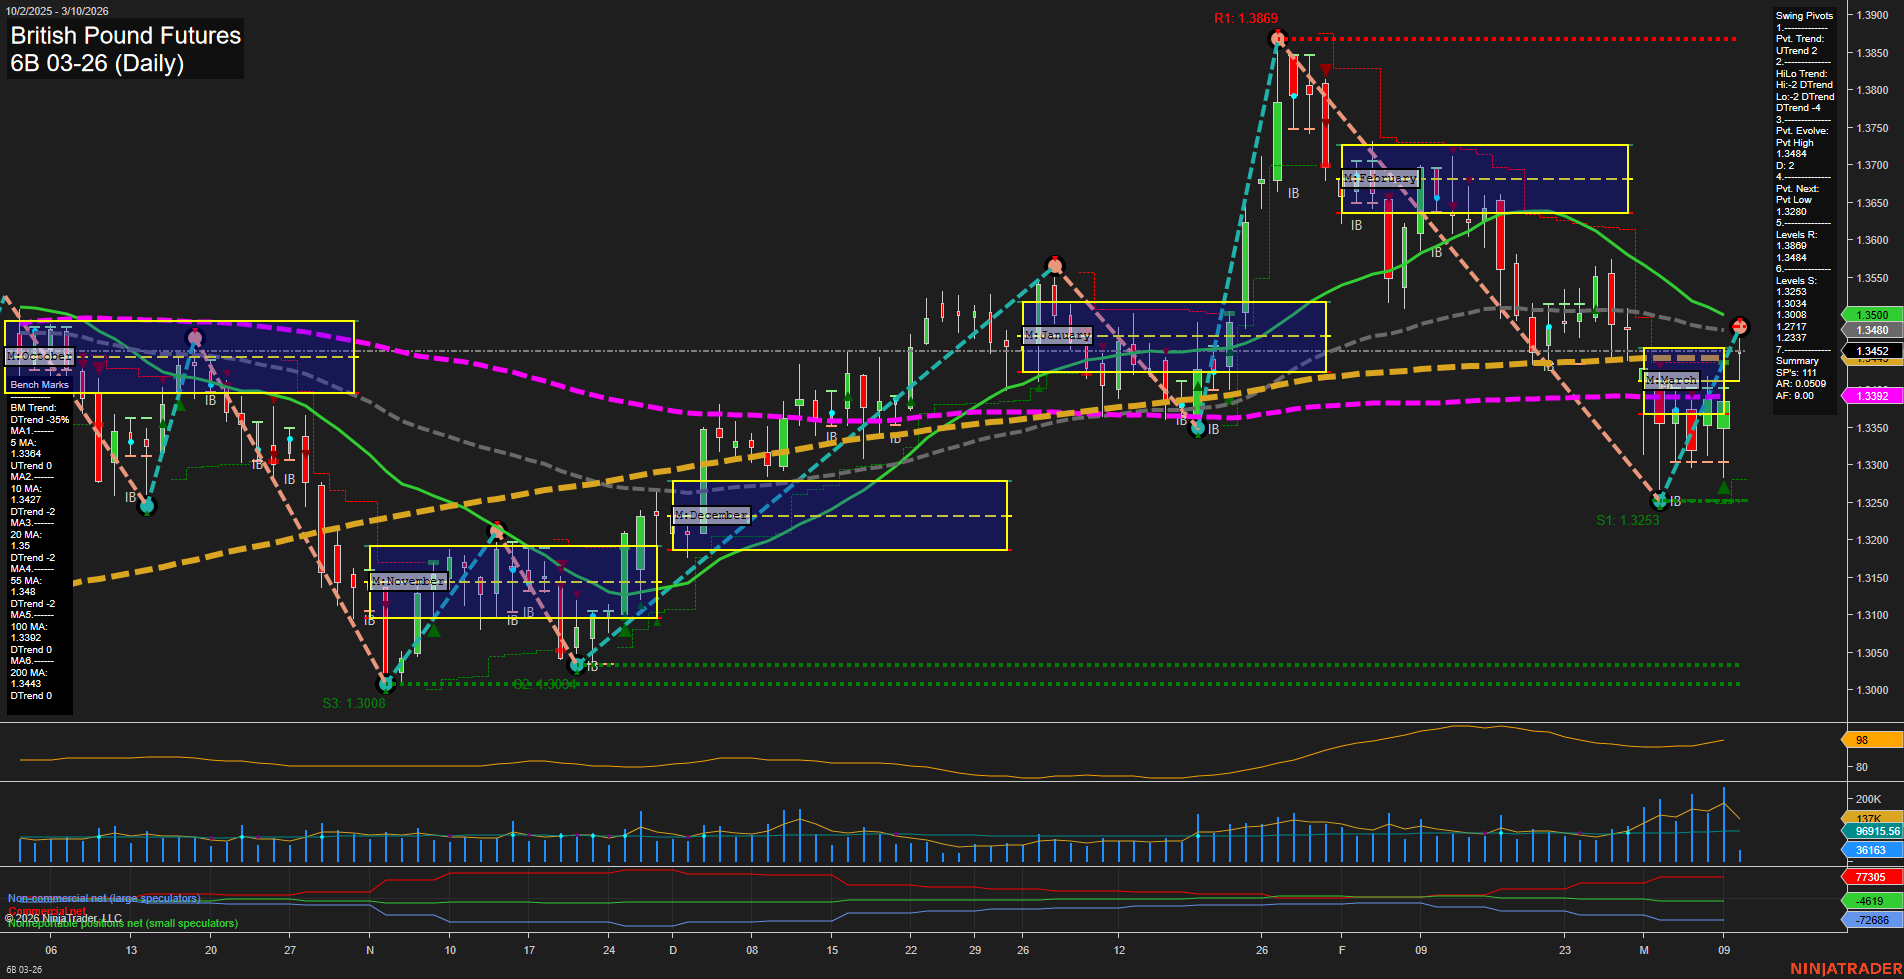Click the NINJATRADER logo in the bottom corner
Screen dimensions: 1904x979
pos(1843,968)
